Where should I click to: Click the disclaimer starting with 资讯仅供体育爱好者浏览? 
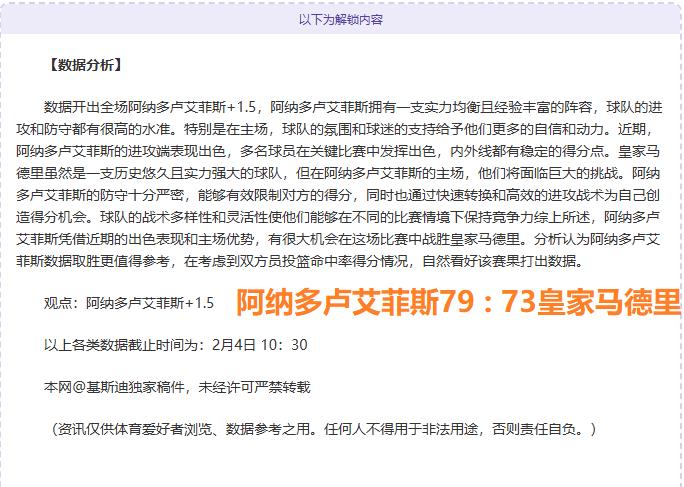coord(322,429)
